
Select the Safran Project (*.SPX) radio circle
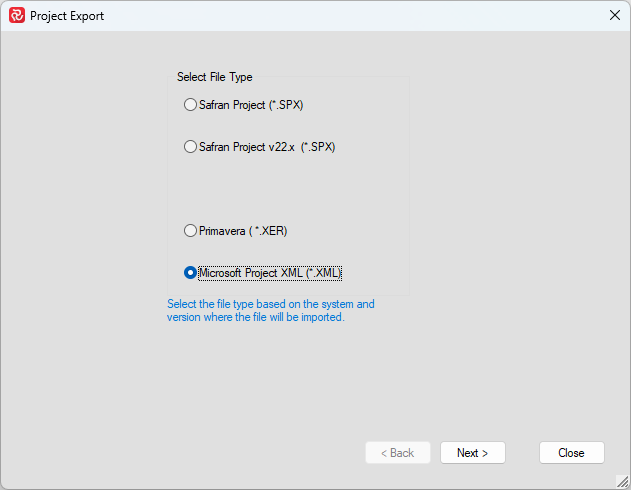190,105
